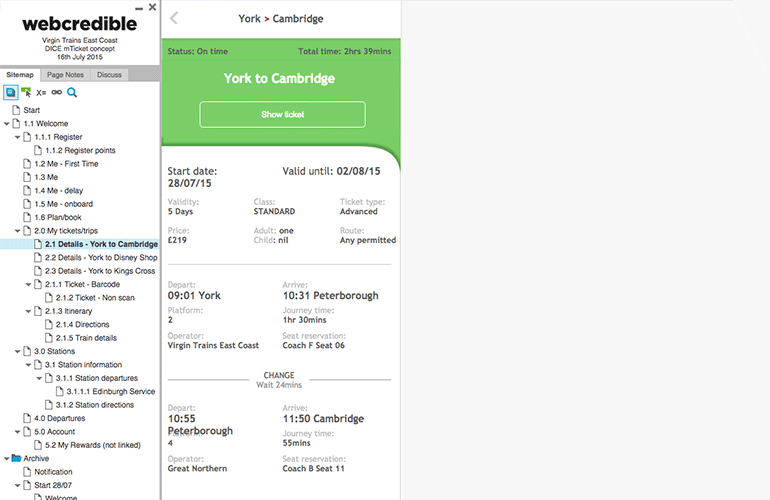Switch to the Discuss tab
Screen dimensions: 770x500
109,75
